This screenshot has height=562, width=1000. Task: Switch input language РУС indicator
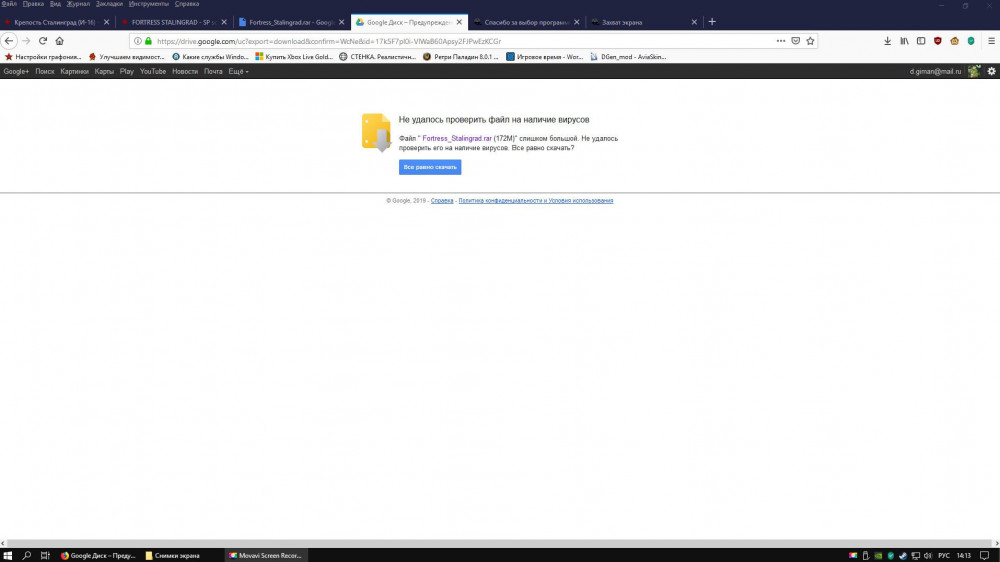click(944, 556)
